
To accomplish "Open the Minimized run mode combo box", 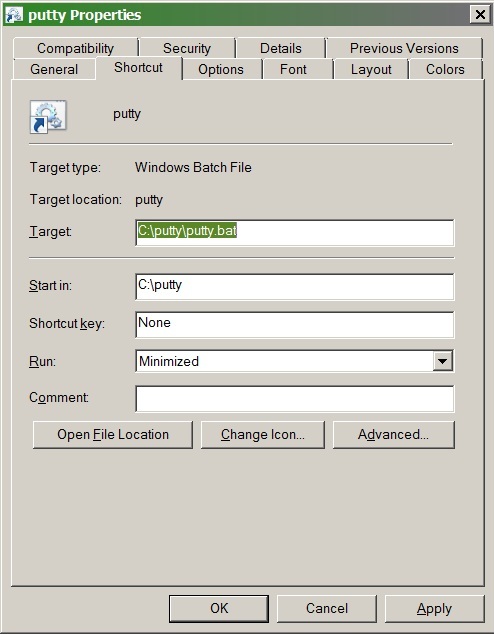I will 295,361.
